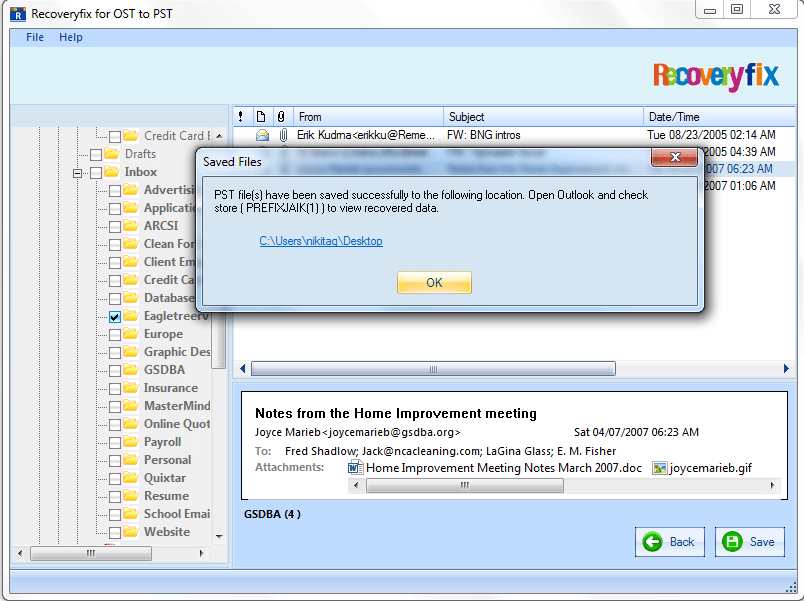
Task: Open the joycemarieb.gif image icon
Action: point(659,468)
